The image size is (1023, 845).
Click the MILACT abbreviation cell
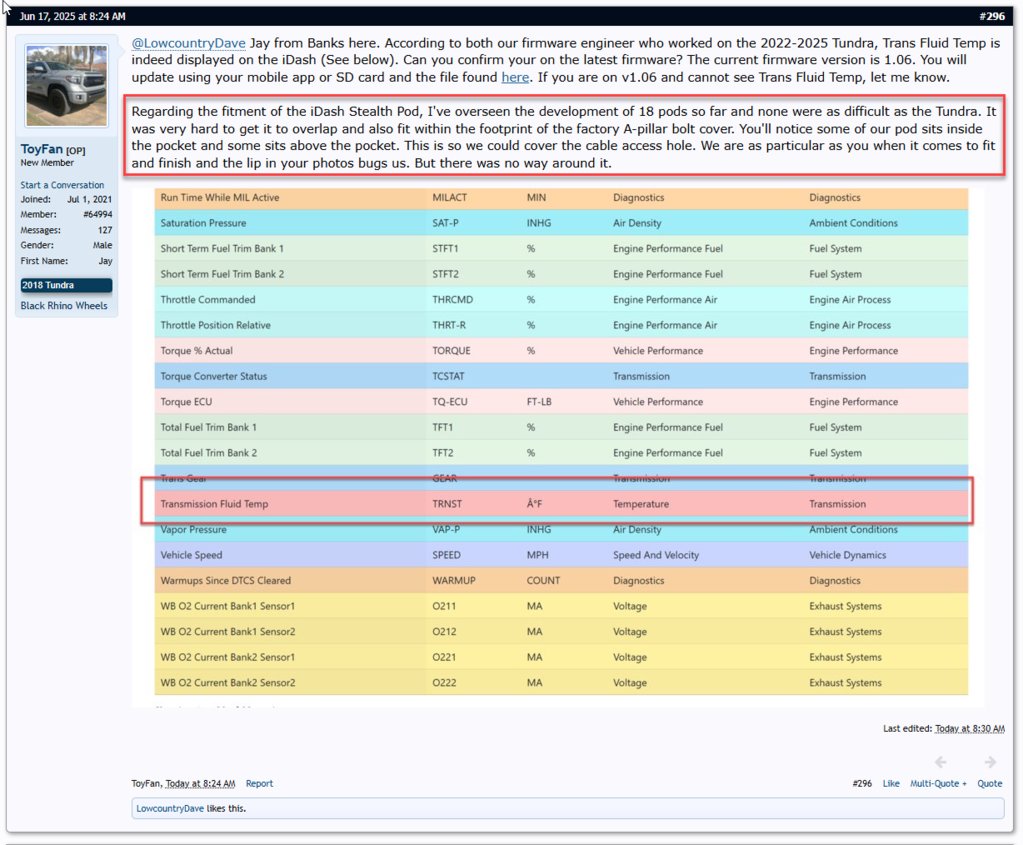click(450, 198)
